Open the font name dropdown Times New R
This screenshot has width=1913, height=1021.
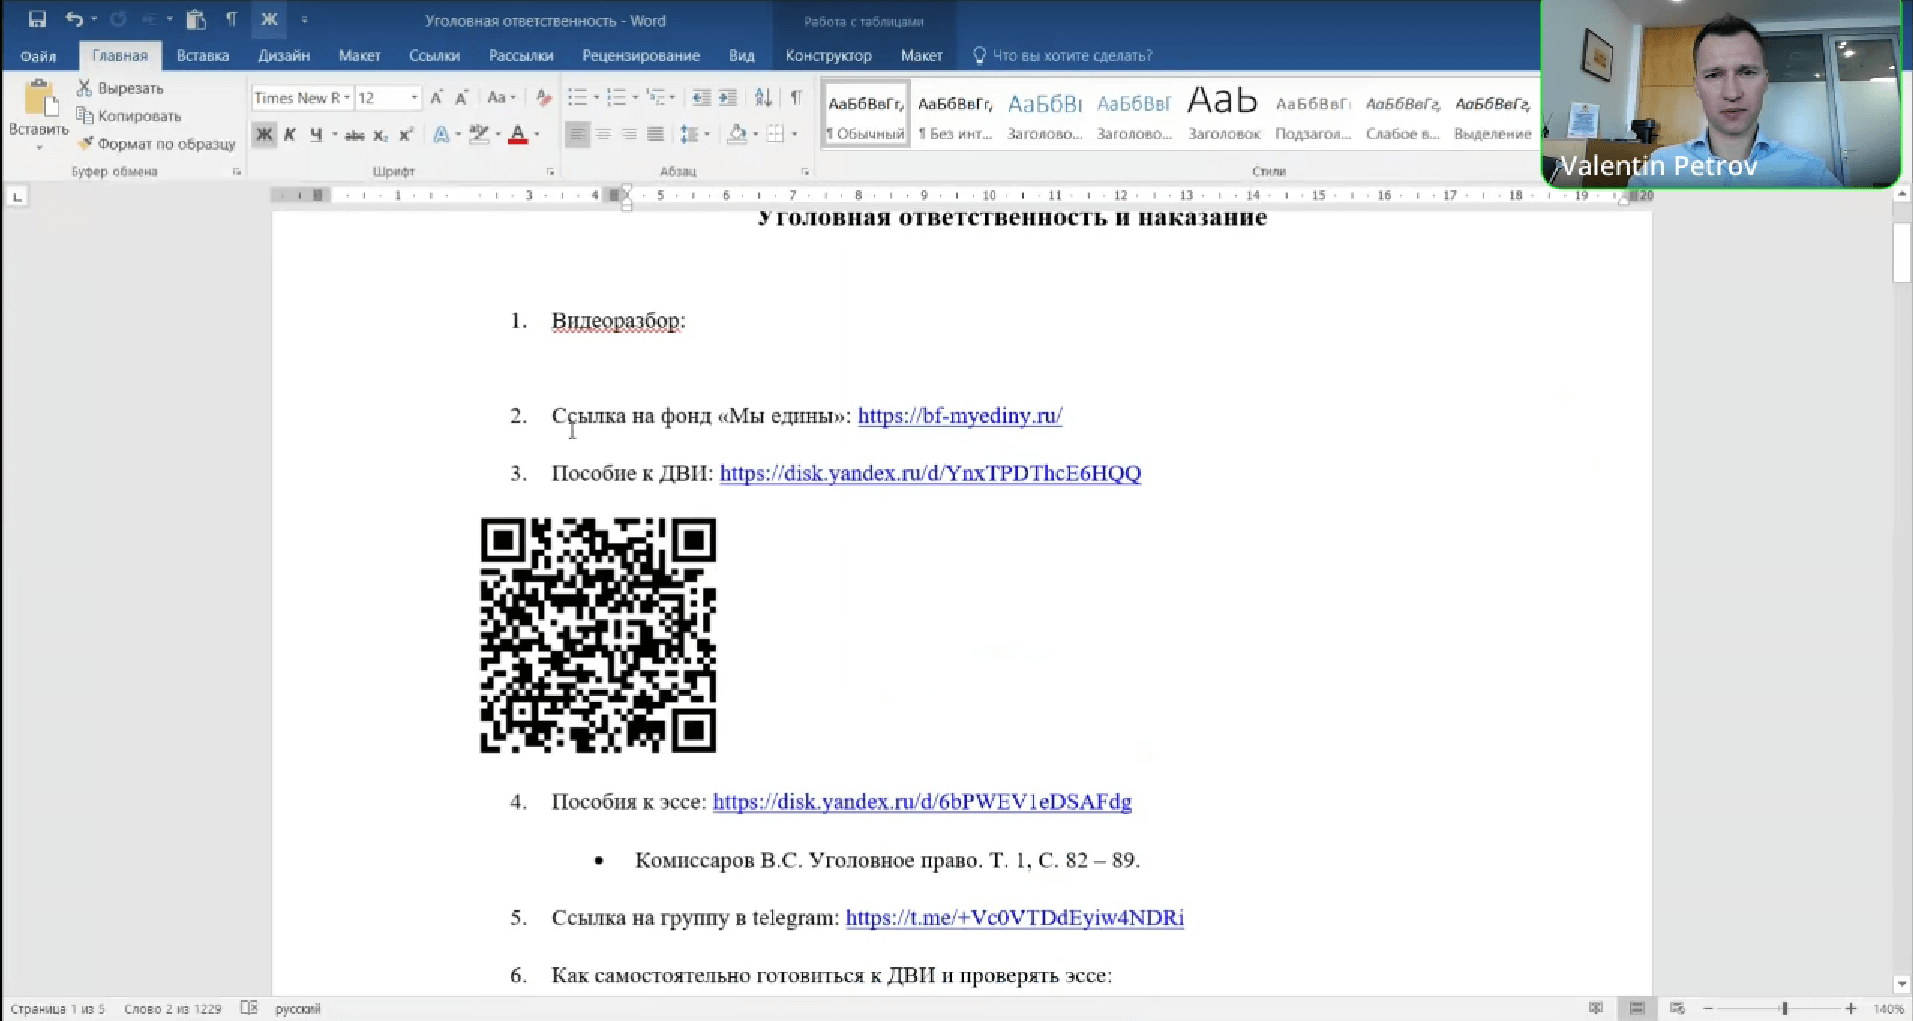(347, 98)
